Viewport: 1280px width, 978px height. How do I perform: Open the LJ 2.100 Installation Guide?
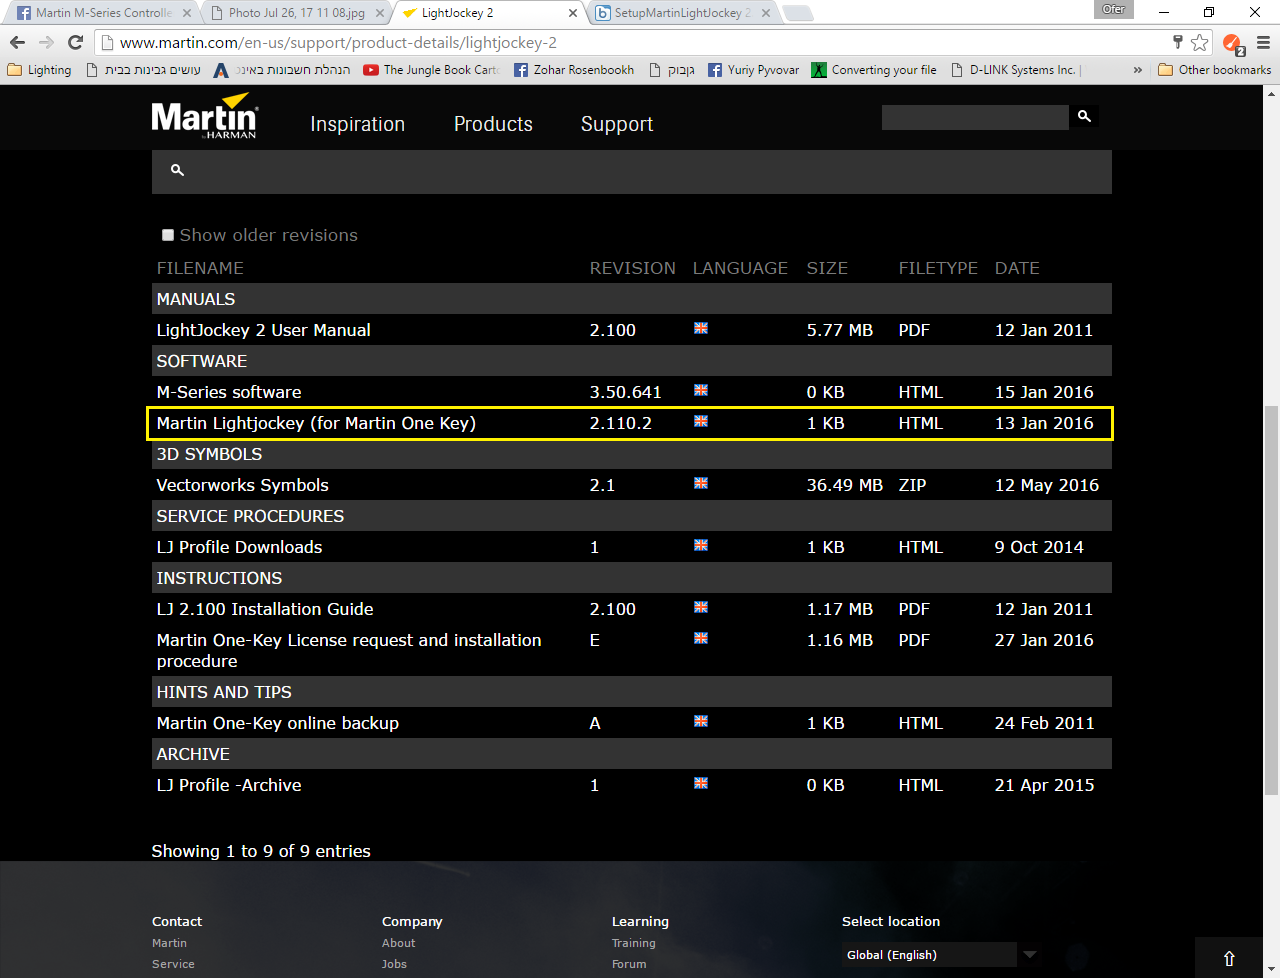click(265, 609)
